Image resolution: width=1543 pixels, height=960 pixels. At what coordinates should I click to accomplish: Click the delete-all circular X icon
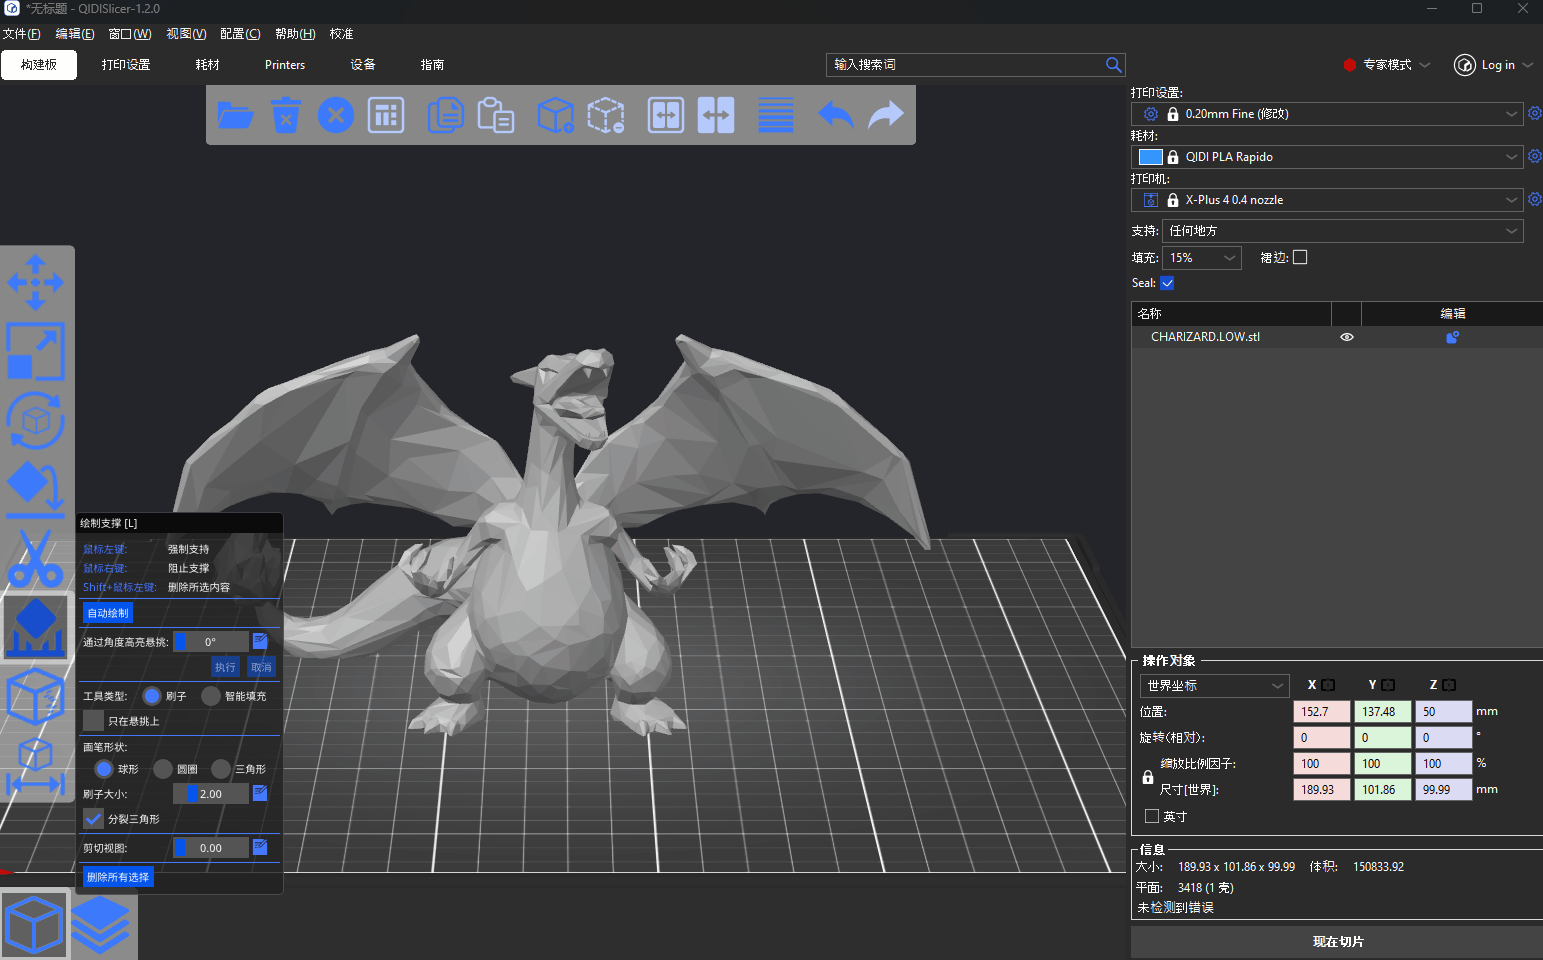coord(336,115)
